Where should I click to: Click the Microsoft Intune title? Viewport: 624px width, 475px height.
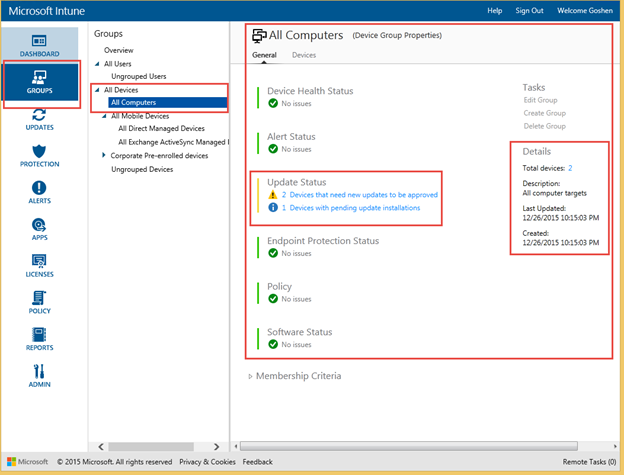click(x=47, y=11)
